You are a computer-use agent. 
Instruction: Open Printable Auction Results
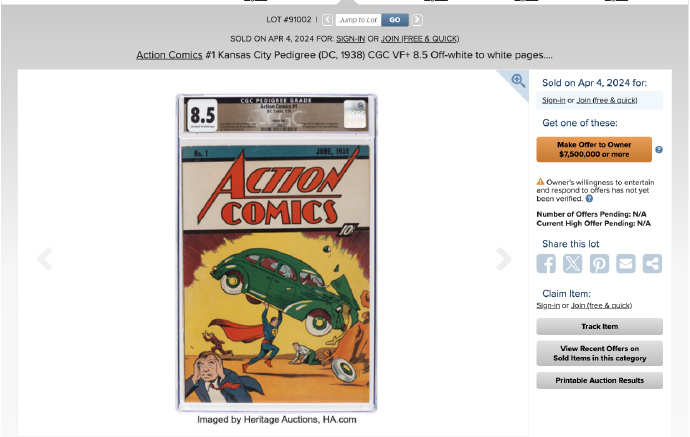599,381
